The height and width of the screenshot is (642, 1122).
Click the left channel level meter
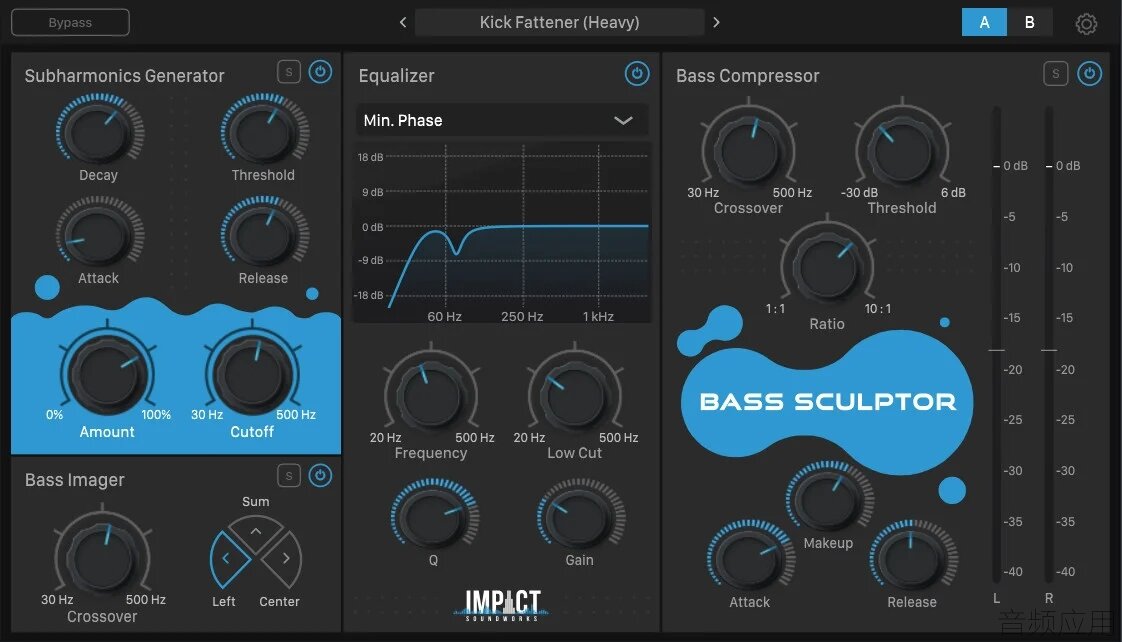click(x=997, y=345)
